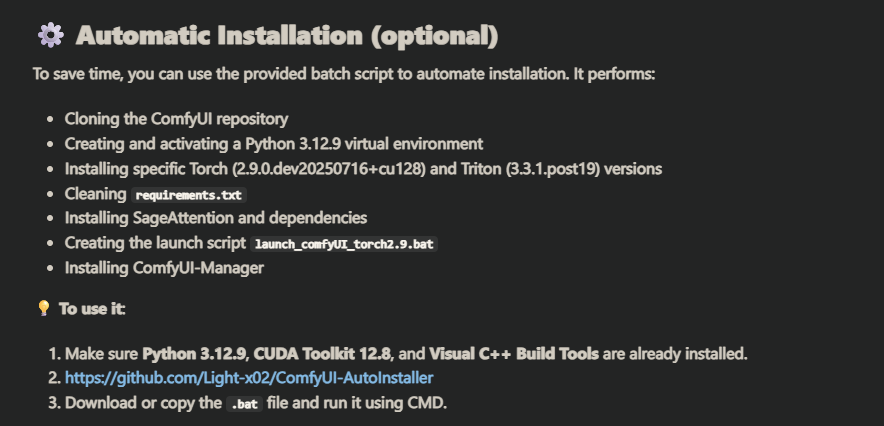Viewport: 884px width, 426px height.
Task: Click the bold Python 3.12.9 in step one
Action: point(194,354)
